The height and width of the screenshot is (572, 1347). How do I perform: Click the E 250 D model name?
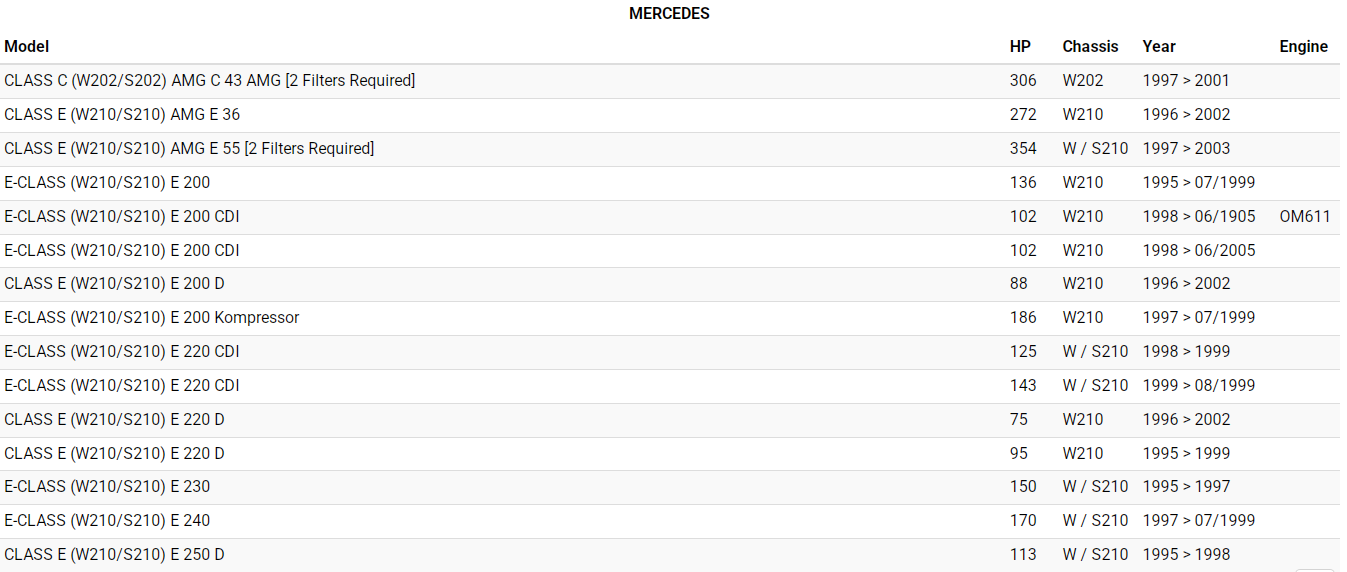114,554
